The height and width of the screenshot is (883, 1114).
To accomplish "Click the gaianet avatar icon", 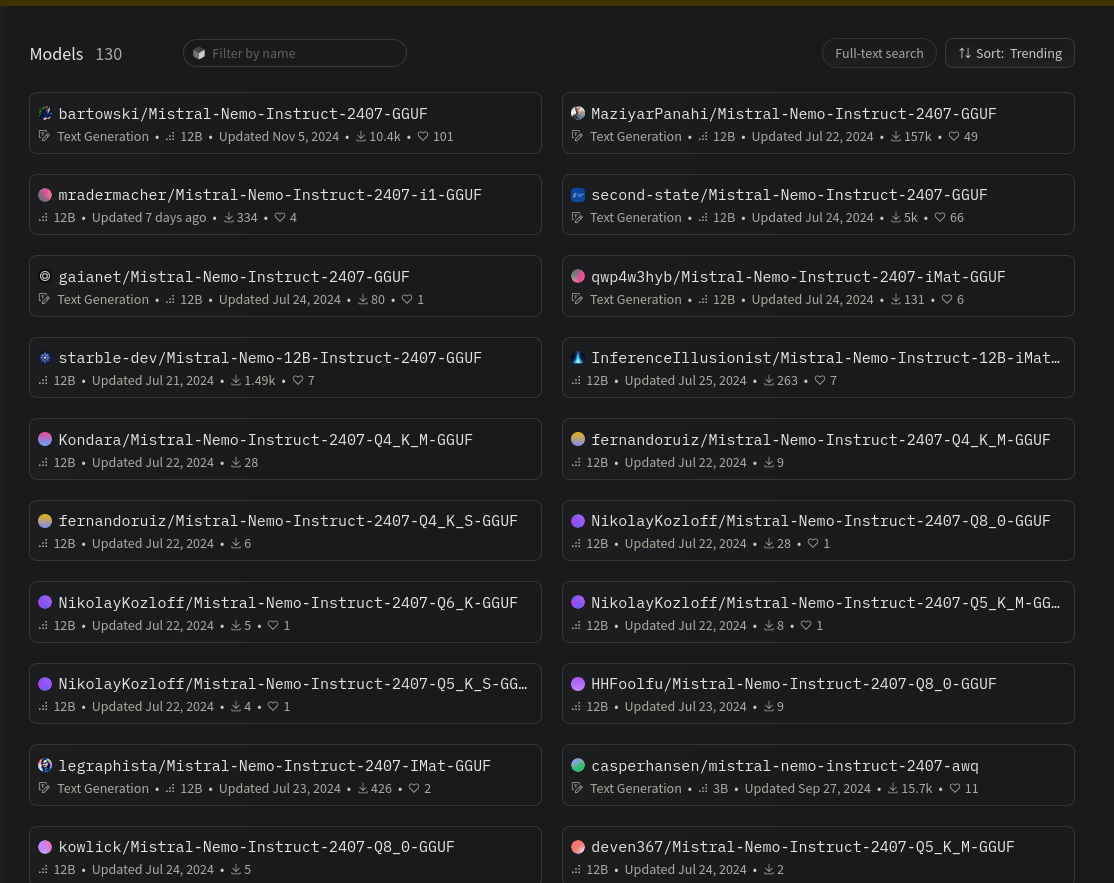I will point(45,276).
